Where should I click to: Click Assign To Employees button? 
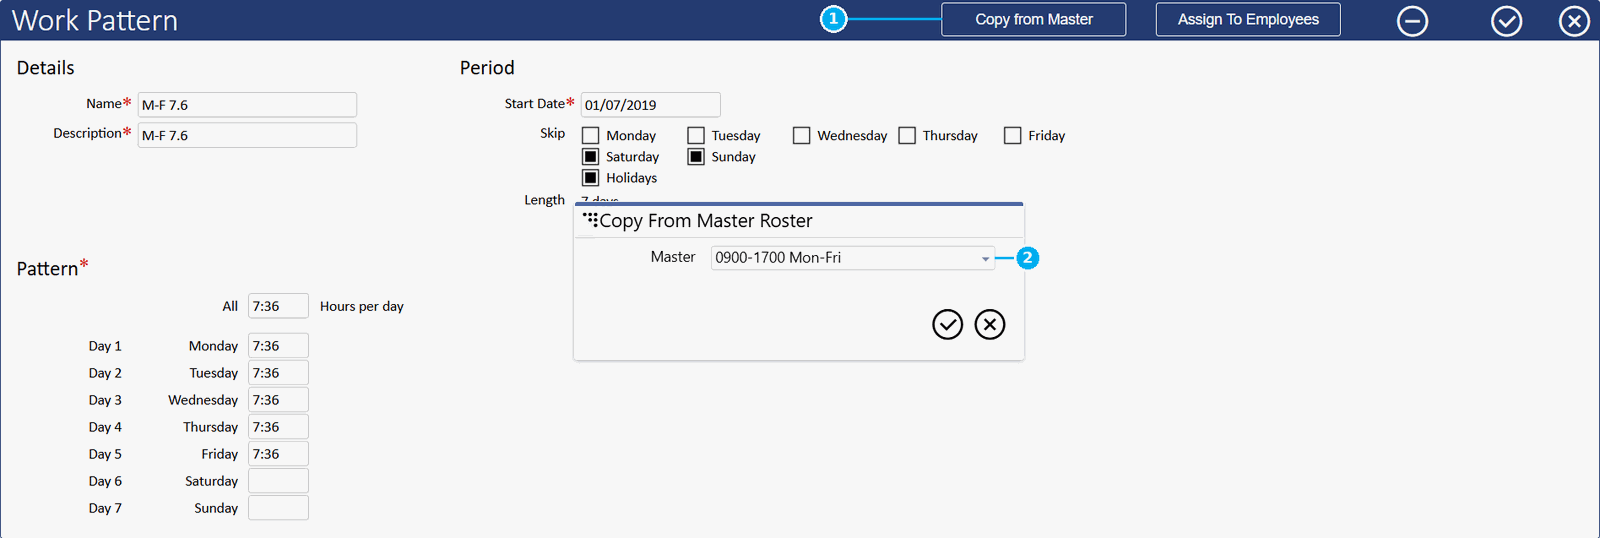[x=1248, y=19]
